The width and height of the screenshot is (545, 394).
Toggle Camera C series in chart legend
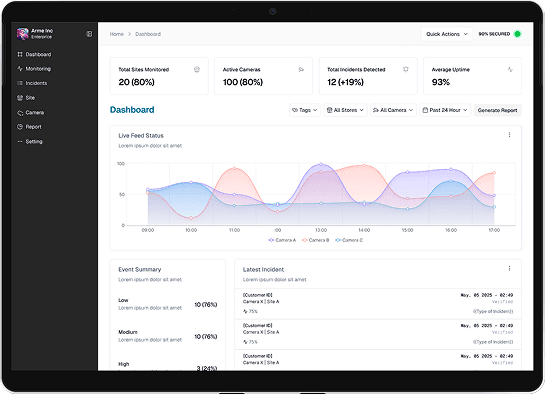pos(349,240)
